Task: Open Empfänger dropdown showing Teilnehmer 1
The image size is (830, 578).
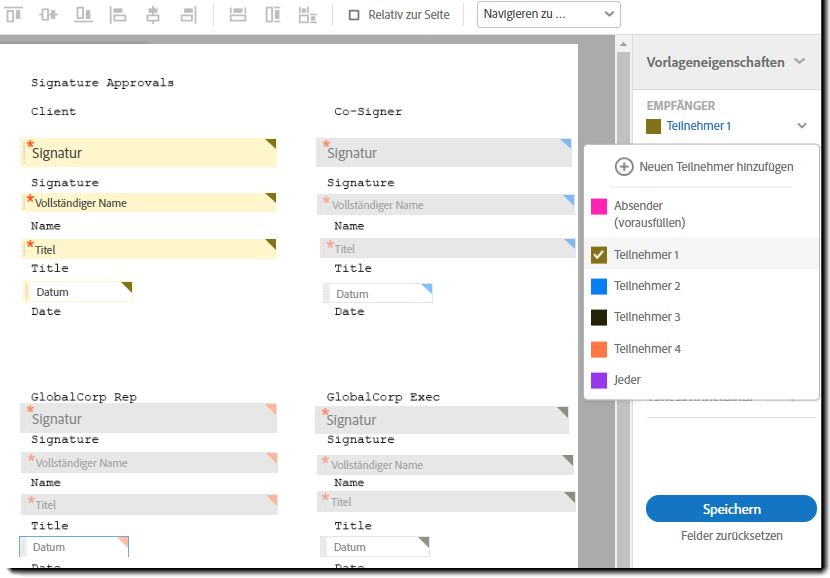Action: [726, 126]
